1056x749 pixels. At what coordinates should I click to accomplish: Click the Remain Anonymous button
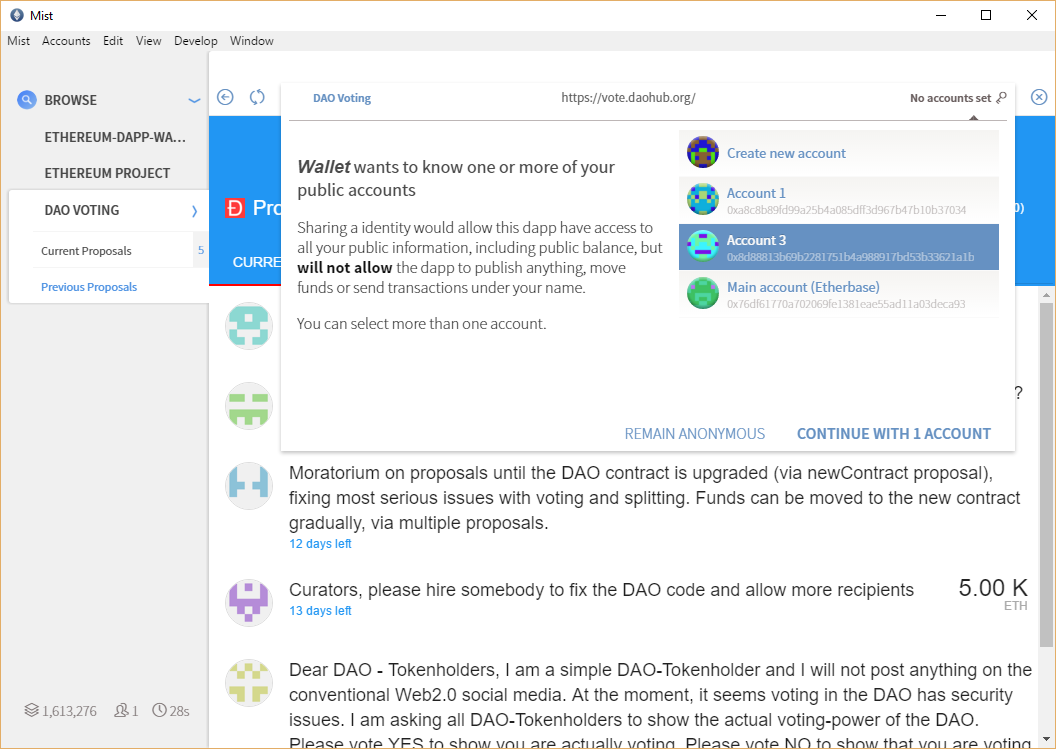point(694,433)
